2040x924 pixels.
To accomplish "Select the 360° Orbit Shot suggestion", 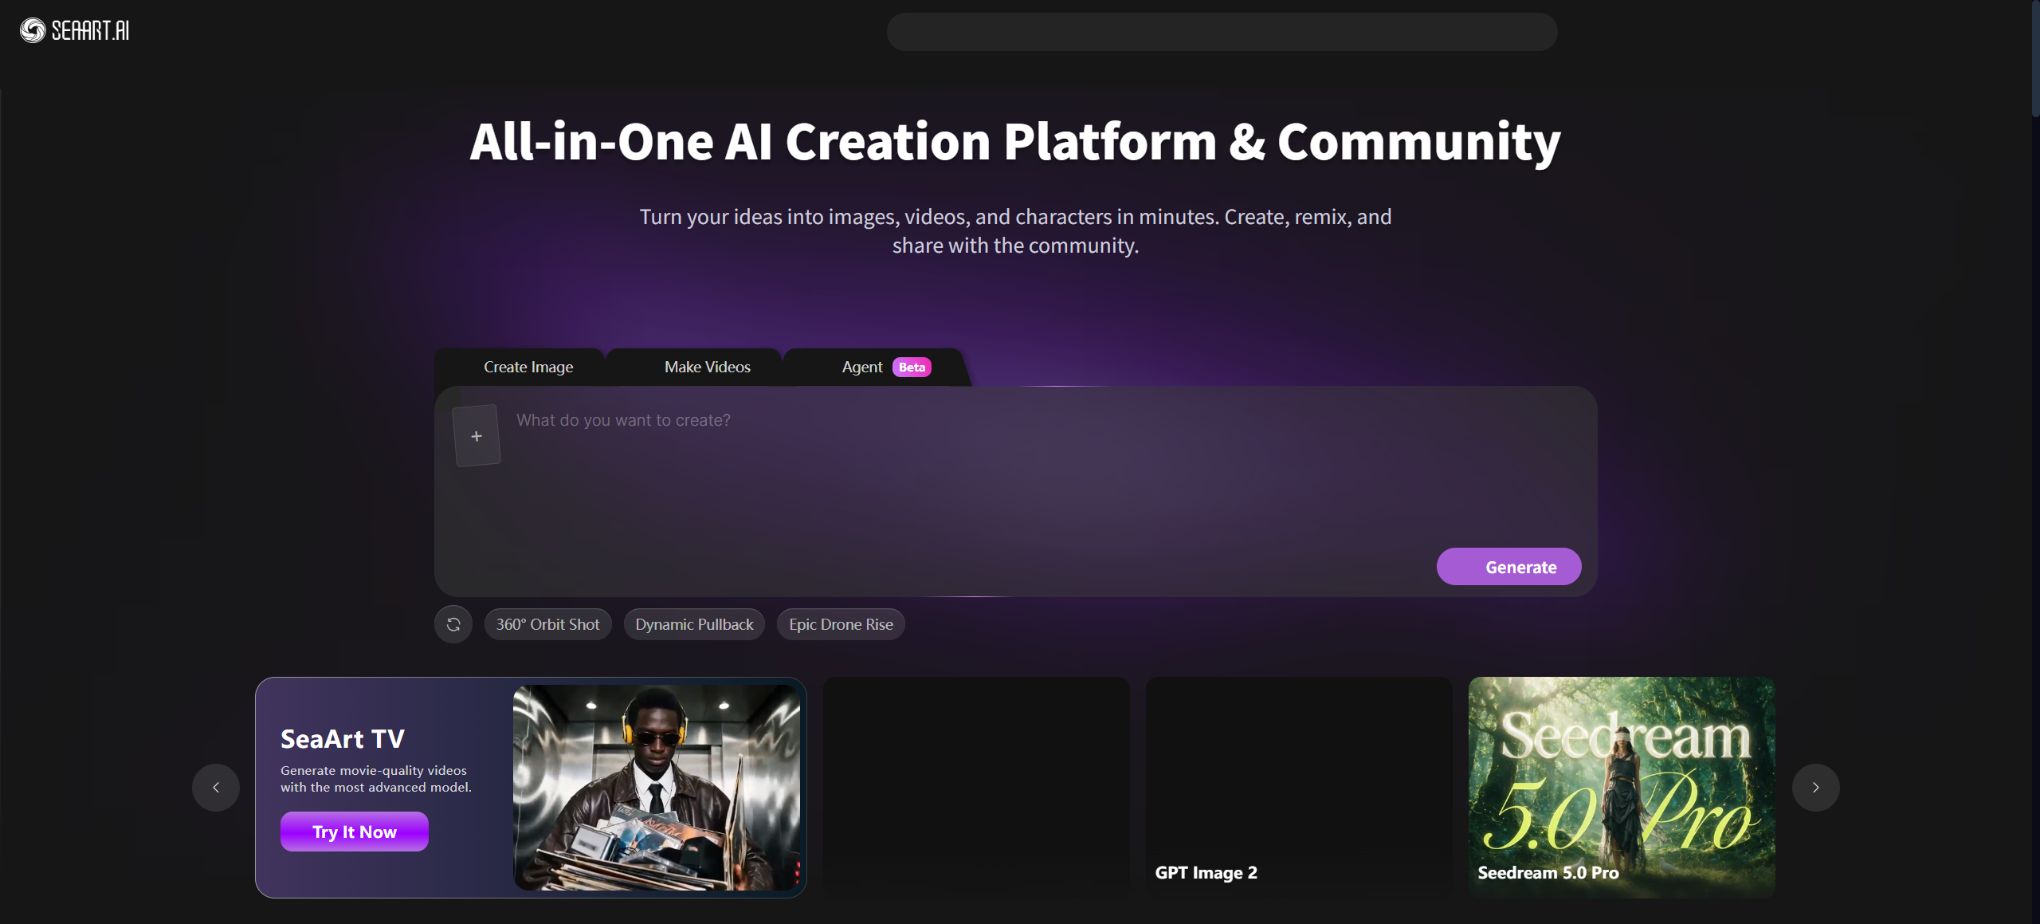I will 548,625.
